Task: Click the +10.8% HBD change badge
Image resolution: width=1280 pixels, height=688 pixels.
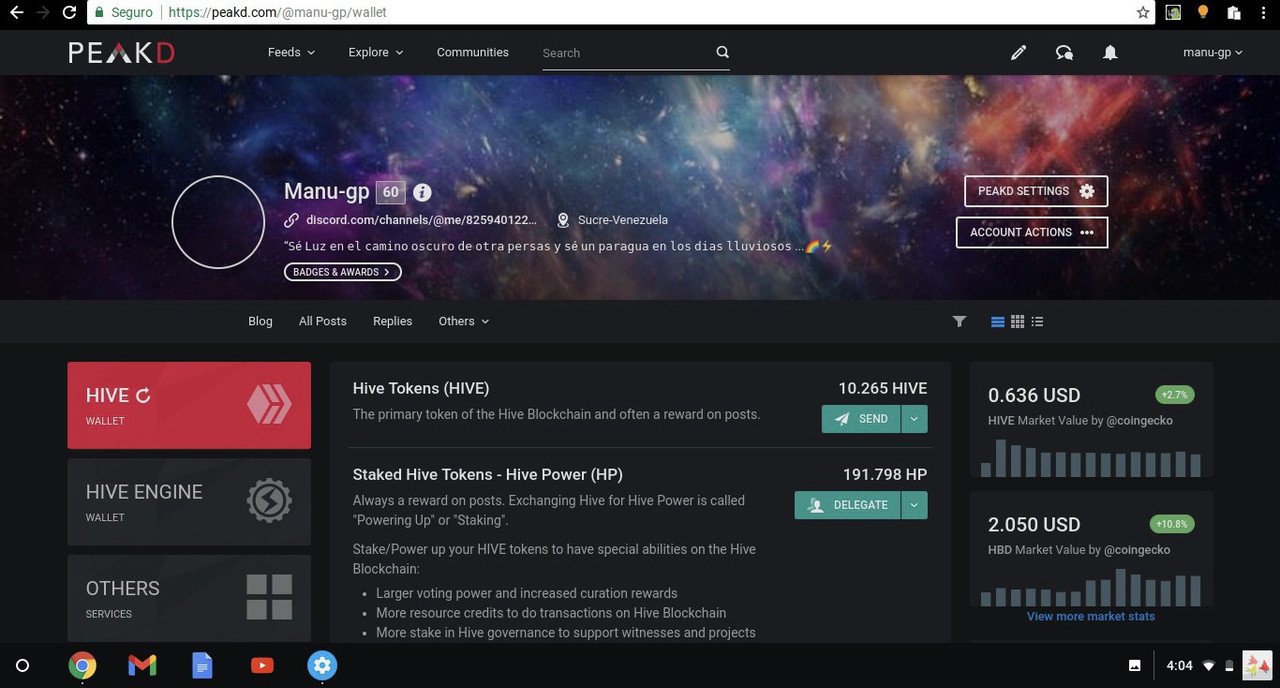Action: click(1172, 524)
